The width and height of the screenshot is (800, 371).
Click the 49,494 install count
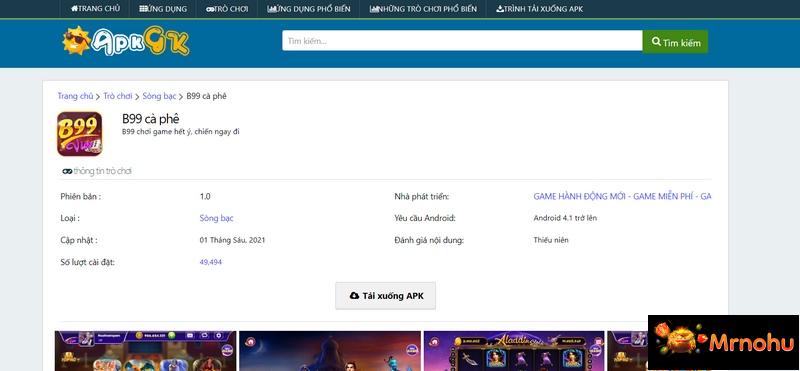point(211,262)
